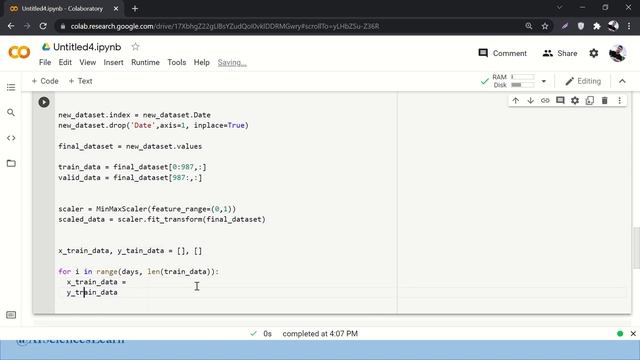Viewport: 640px width, 360px height.
Task: Open the Comment panel
Action: click(502, 53)
